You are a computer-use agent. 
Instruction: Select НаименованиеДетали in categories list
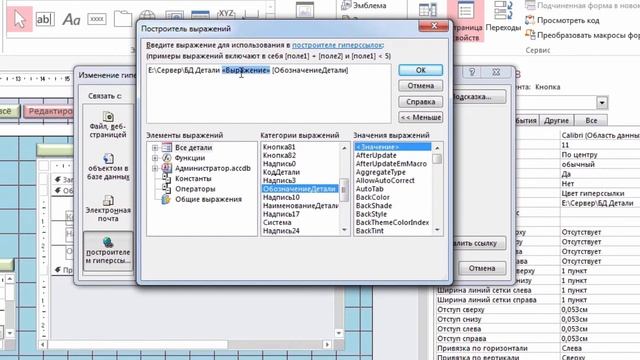point(300,206)
